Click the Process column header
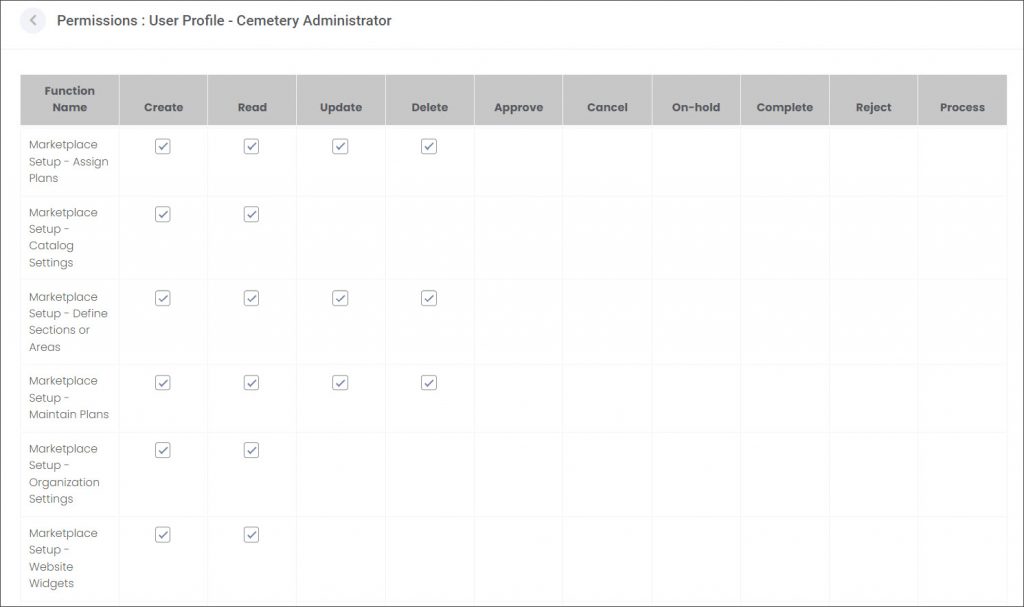This screenshot has width=1024, height=607. tap(963, 99)
